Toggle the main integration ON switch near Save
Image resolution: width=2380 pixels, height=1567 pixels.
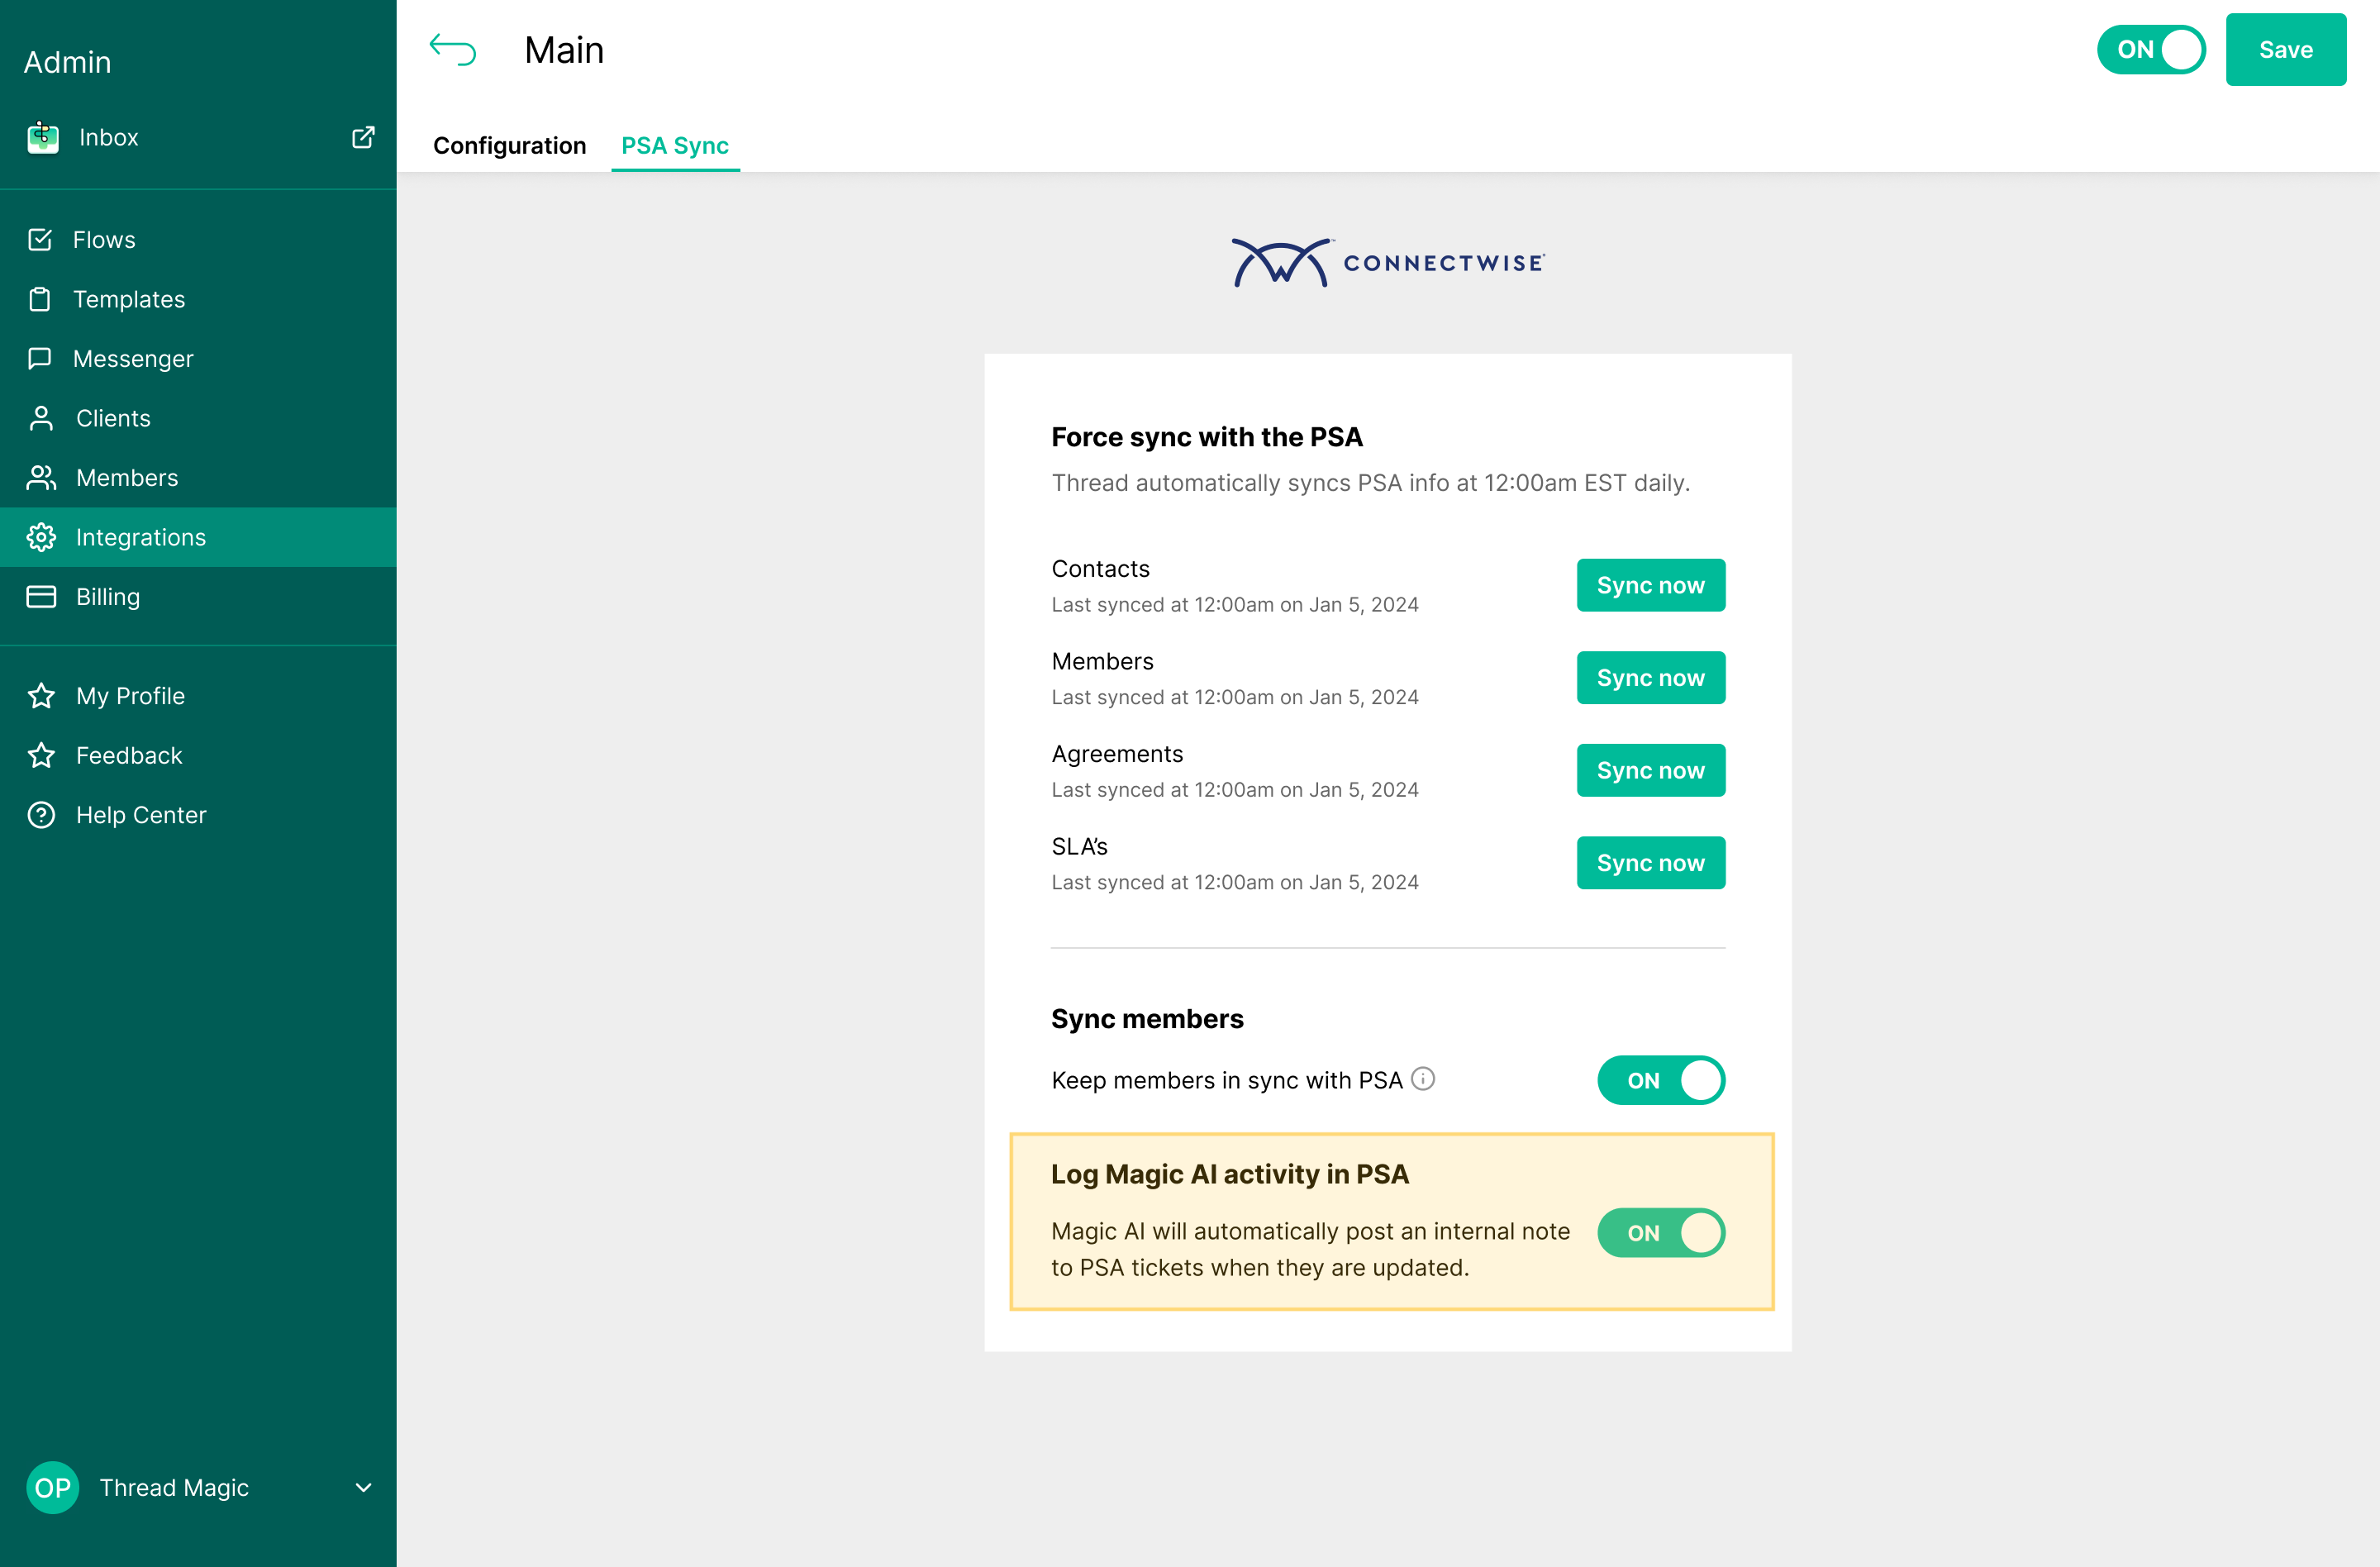[2151, 50]
